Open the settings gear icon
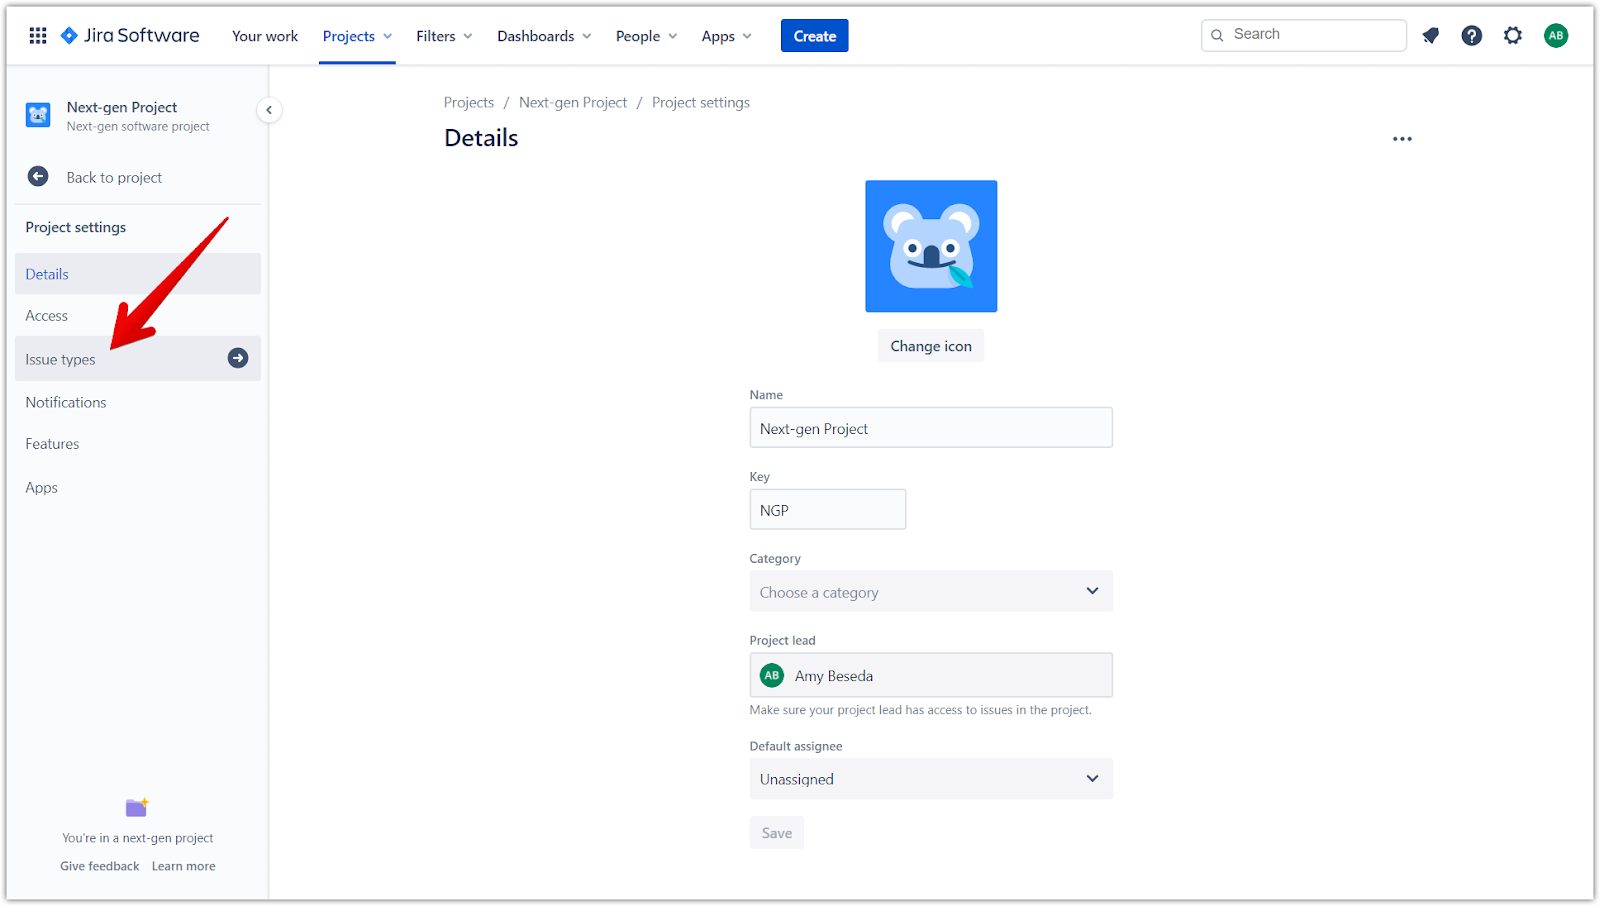The height and width of the screenshot is (906, 1600). coord(1513,36)
